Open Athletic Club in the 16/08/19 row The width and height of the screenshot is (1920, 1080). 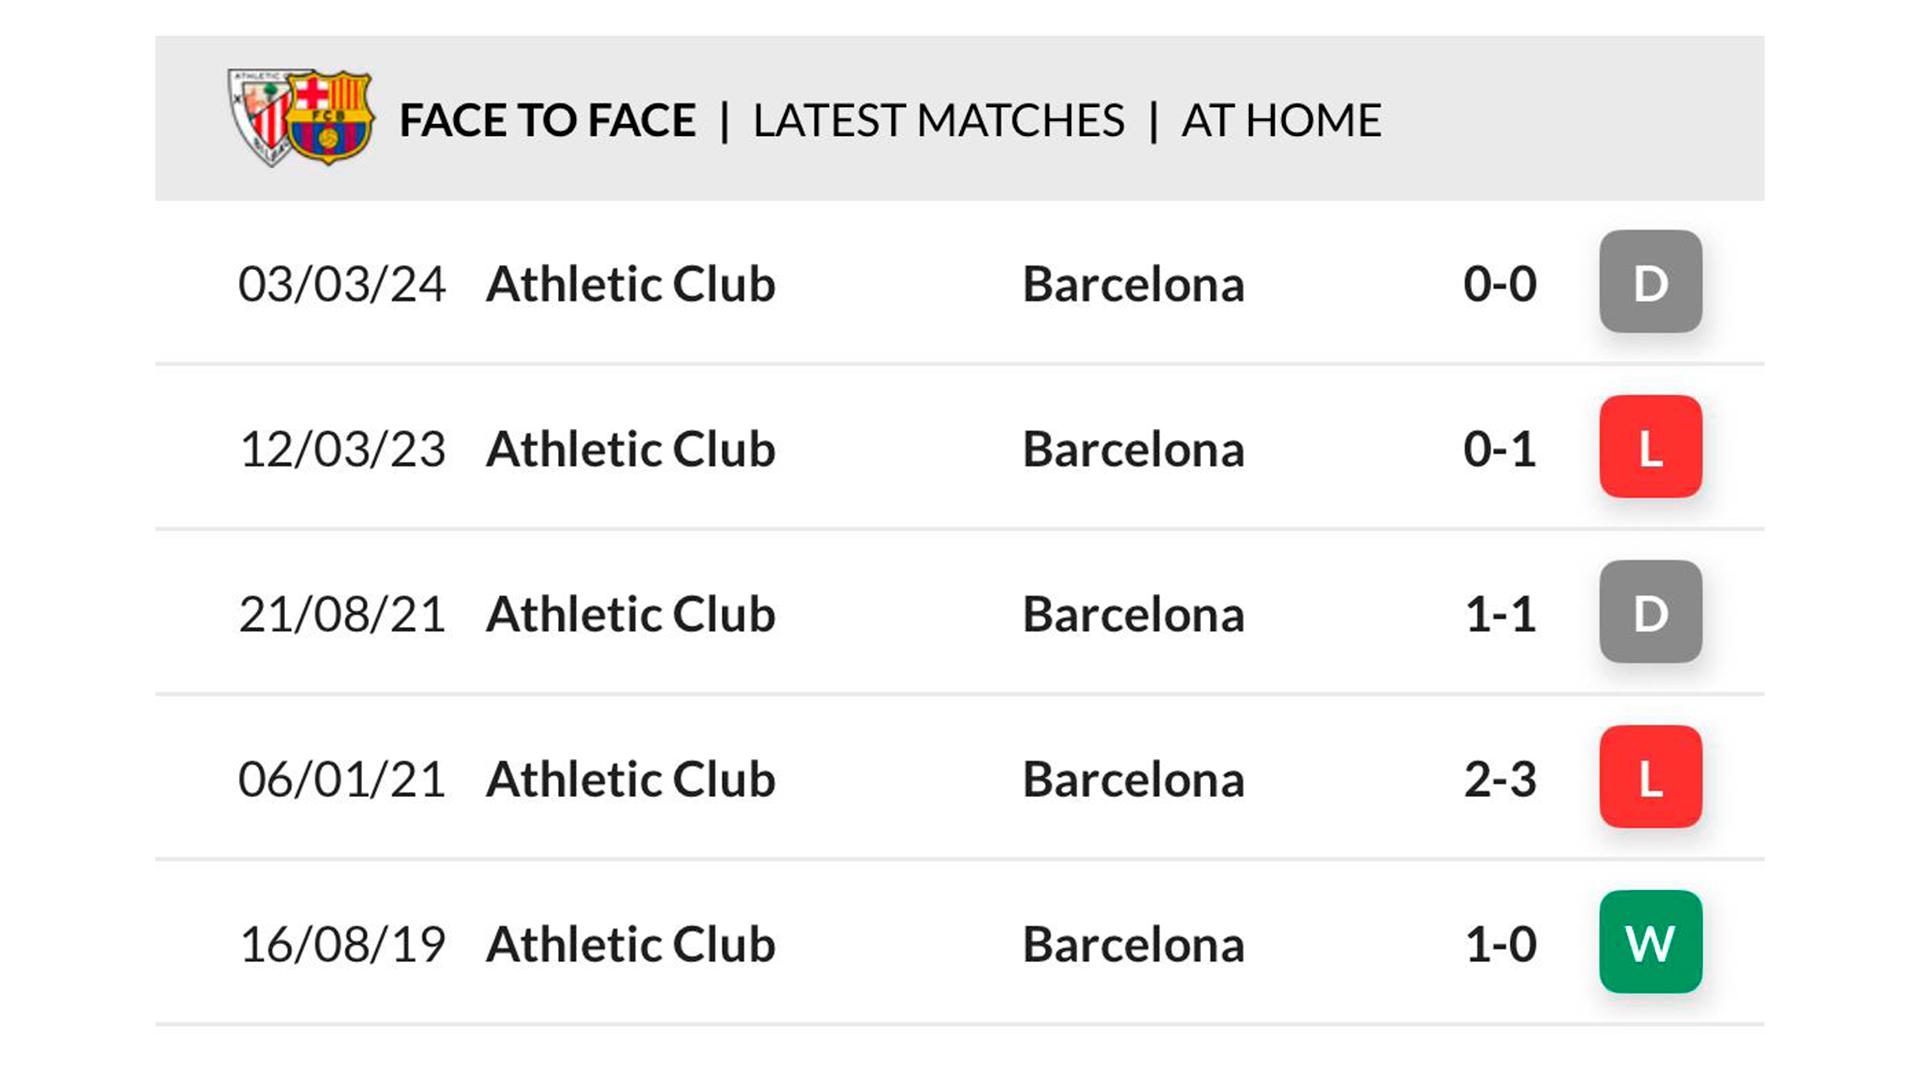click(630, 944)
